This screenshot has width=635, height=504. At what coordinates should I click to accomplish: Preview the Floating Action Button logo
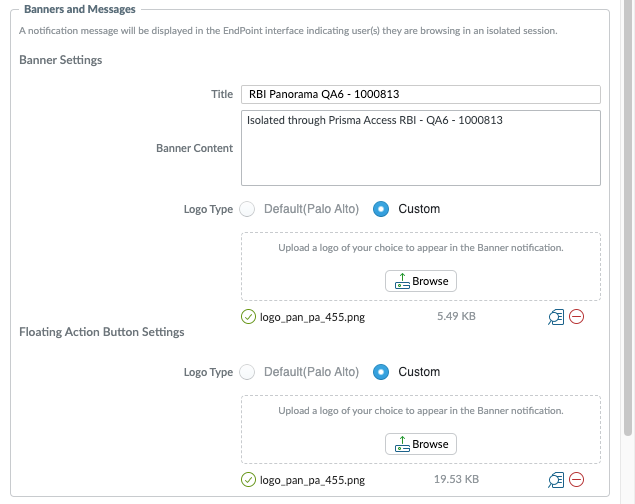click(556, 480)
